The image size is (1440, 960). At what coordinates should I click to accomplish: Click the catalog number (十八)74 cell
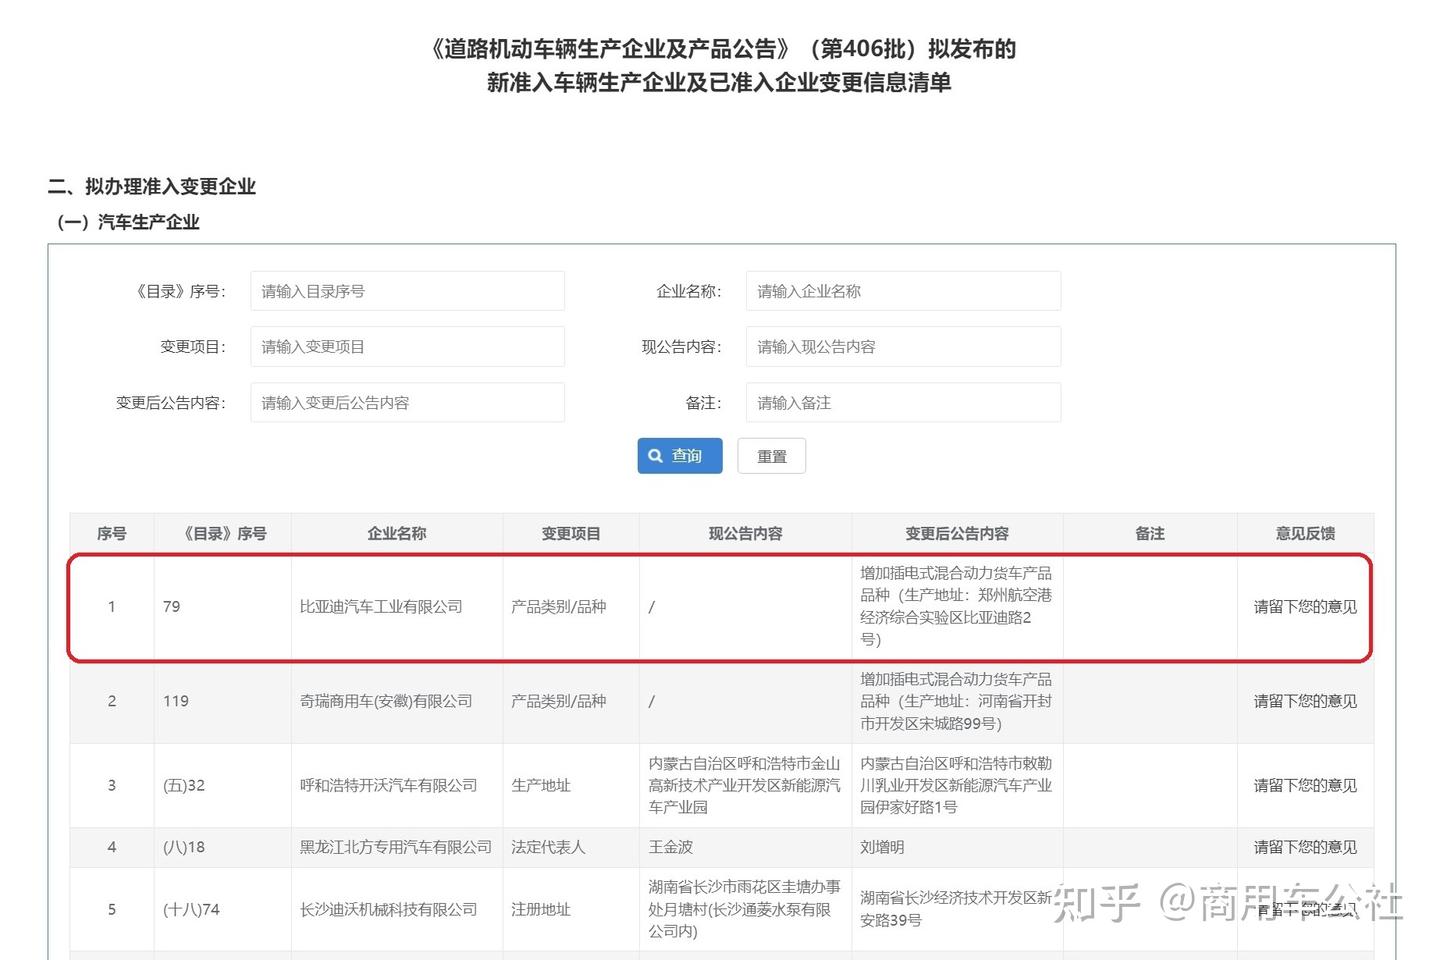click(x=223, y=909)
